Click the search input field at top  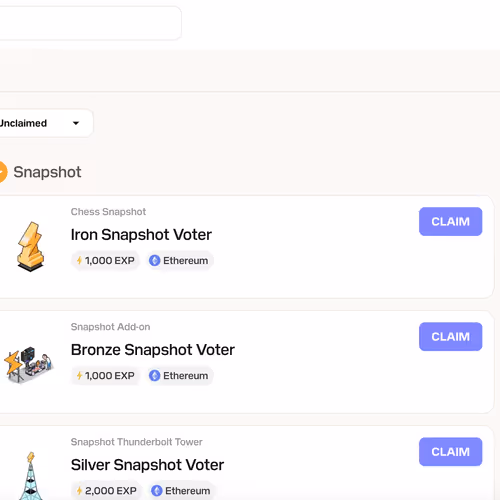point(90,23)
